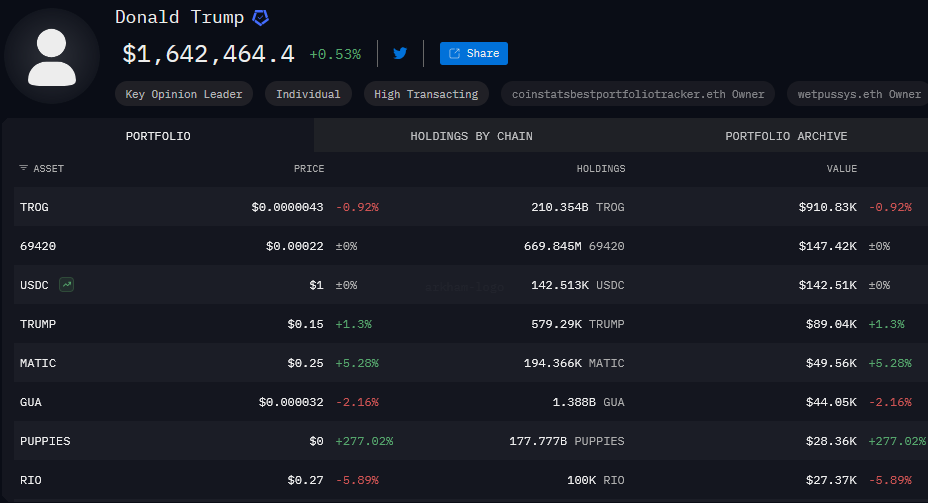
Task: Click the 210.354B TROG holdings
Action: click(x=578, y=207)
